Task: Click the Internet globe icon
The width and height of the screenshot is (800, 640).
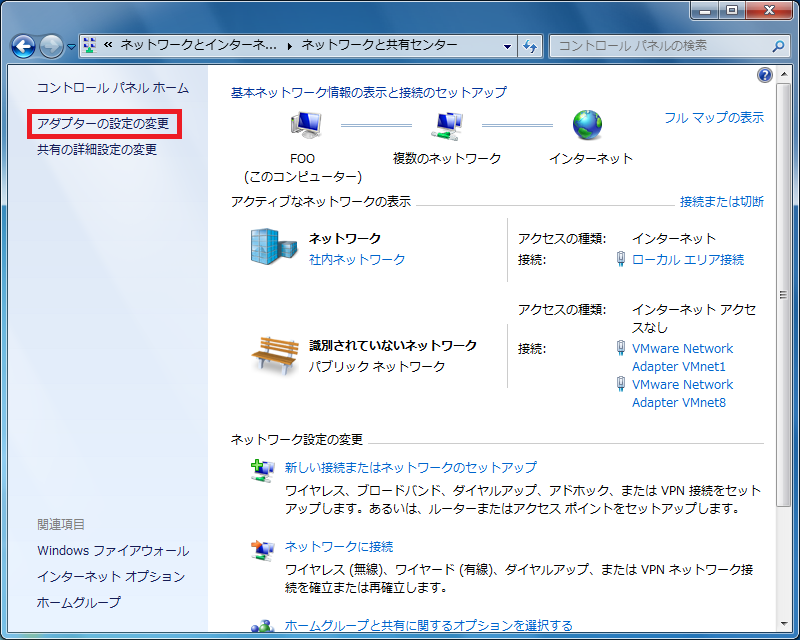Action: tap(587, 125)
